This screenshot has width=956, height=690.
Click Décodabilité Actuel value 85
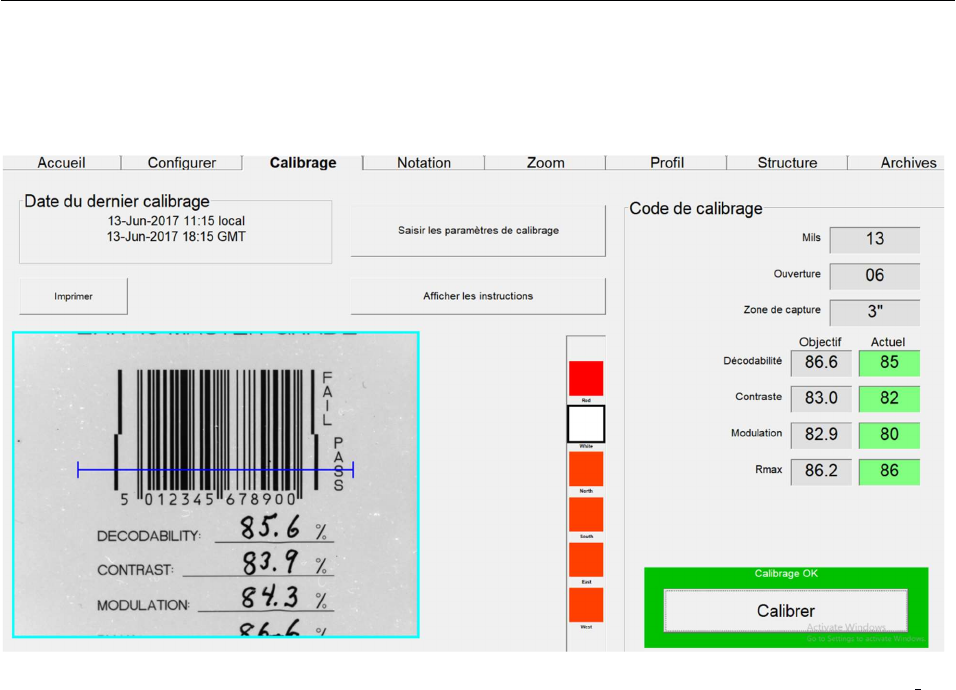[x=889, y=363]
